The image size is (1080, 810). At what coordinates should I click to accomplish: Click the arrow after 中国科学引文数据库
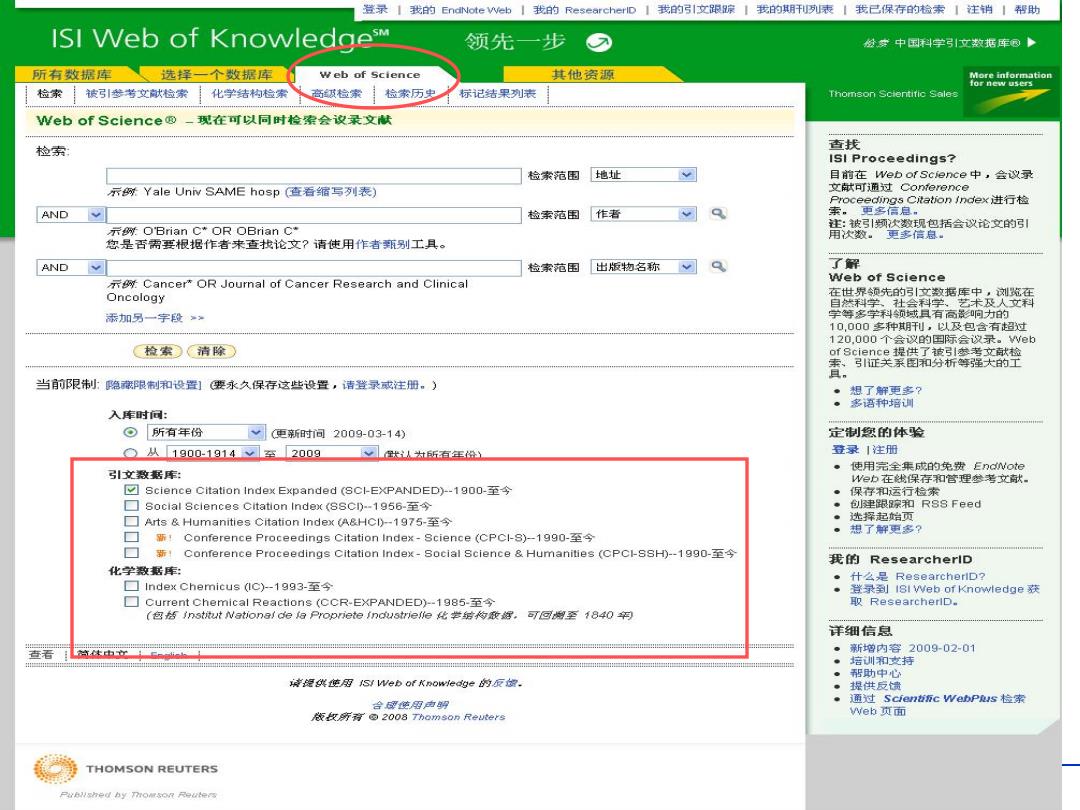click(x=1031, y=42)
